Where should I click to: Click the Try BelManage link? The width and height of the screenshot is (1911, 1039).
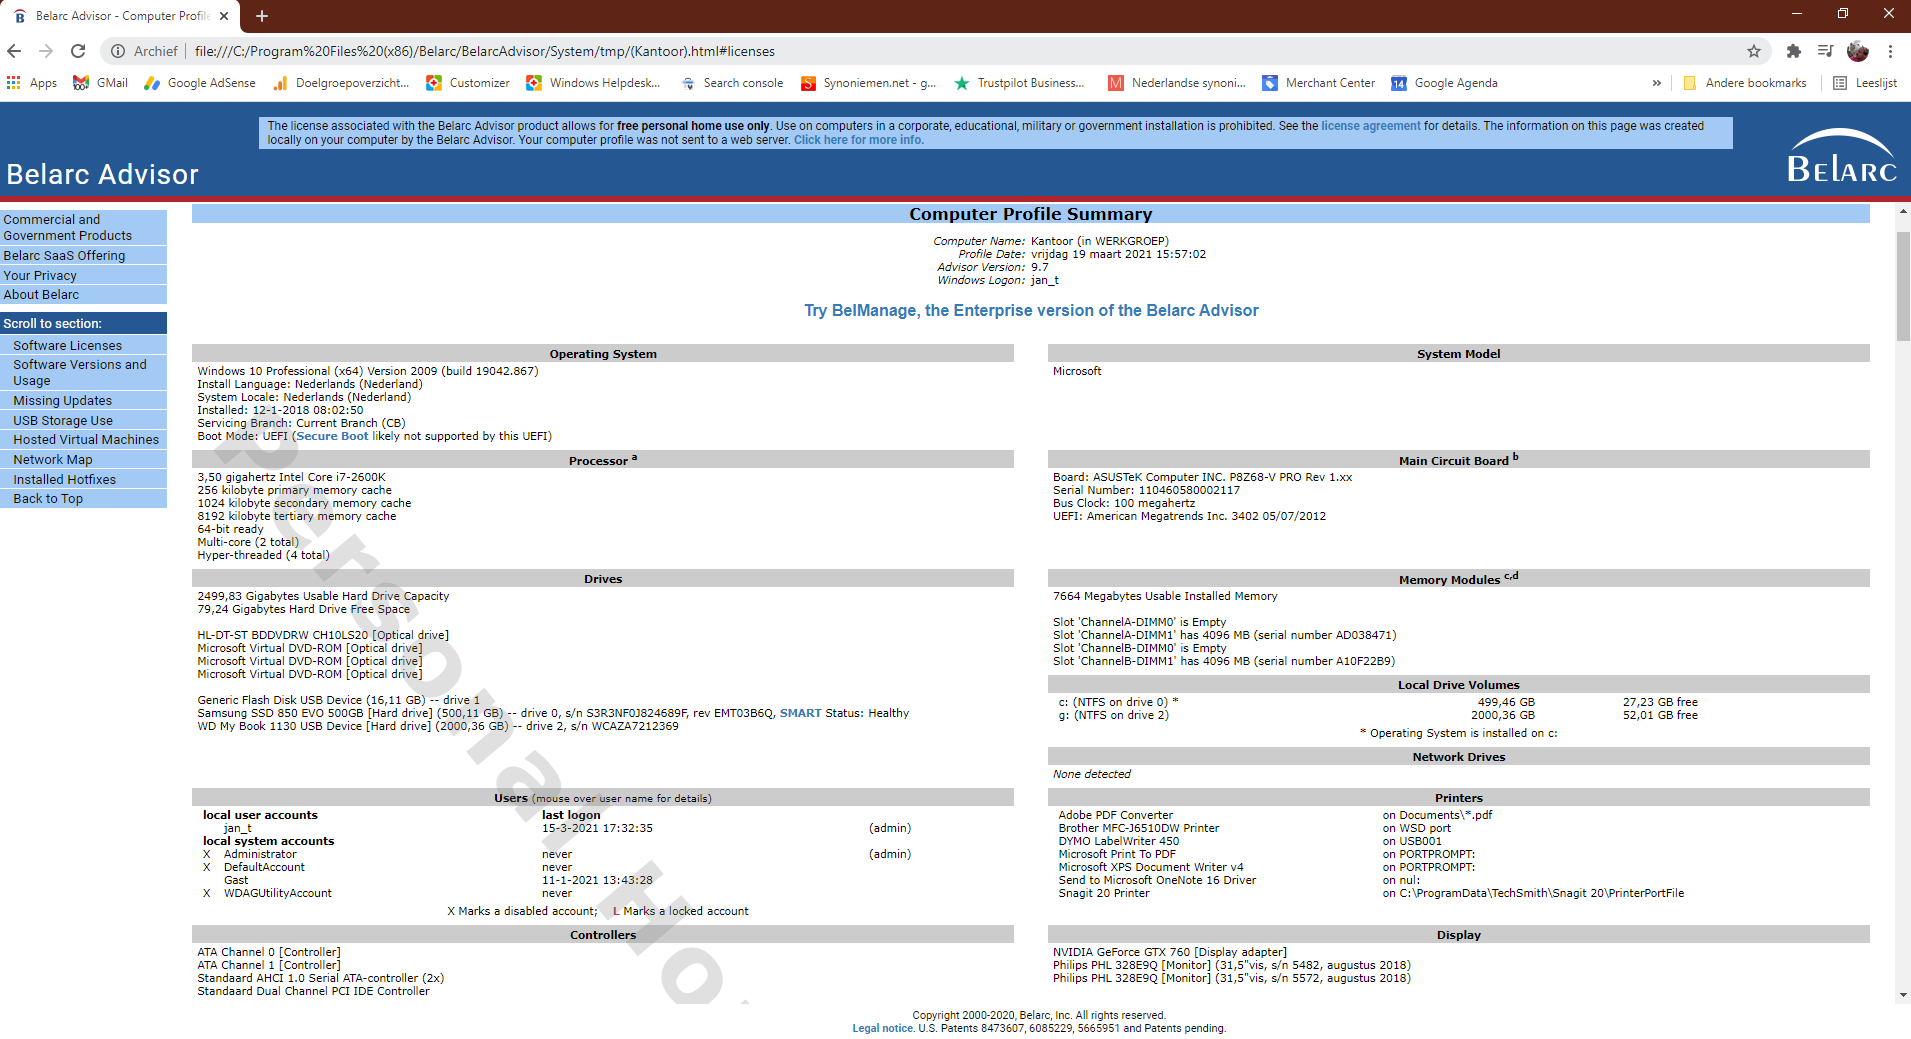pyautogui.click(x=1032, y=310)
